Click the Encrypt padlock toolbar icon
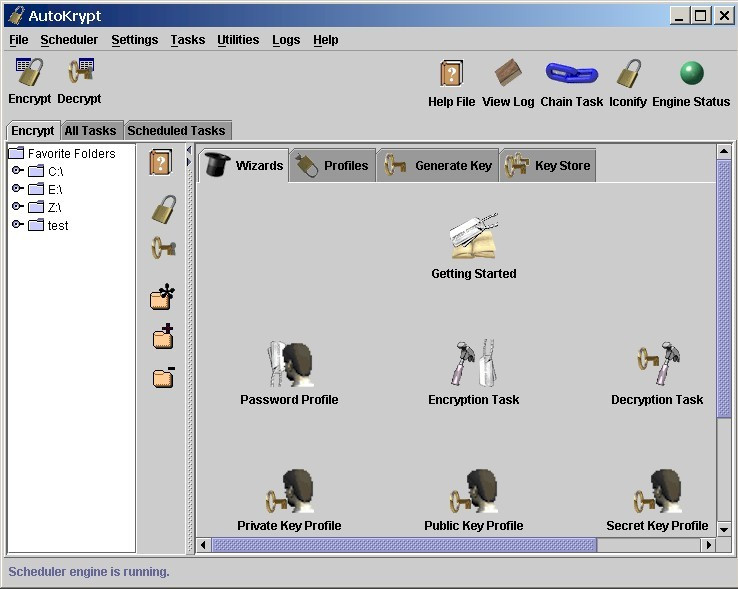This screenshot has height=589, width=738. [29, 72]
